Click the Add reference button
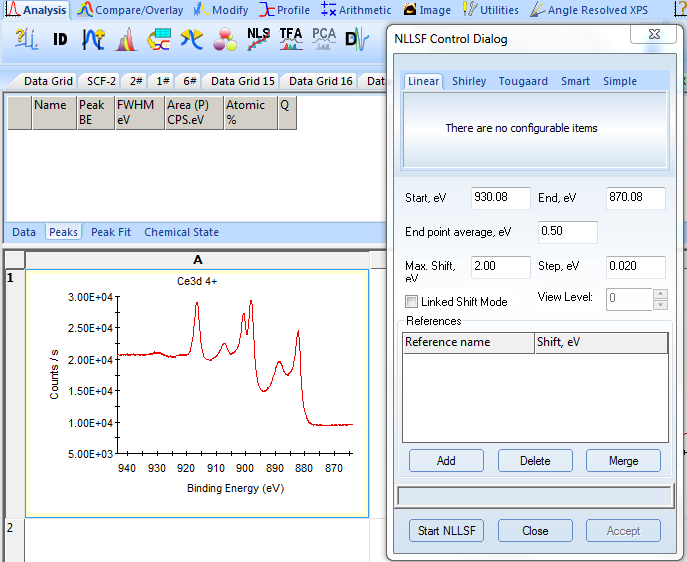This screenshot has width=687, height=562. click(446, 461)
